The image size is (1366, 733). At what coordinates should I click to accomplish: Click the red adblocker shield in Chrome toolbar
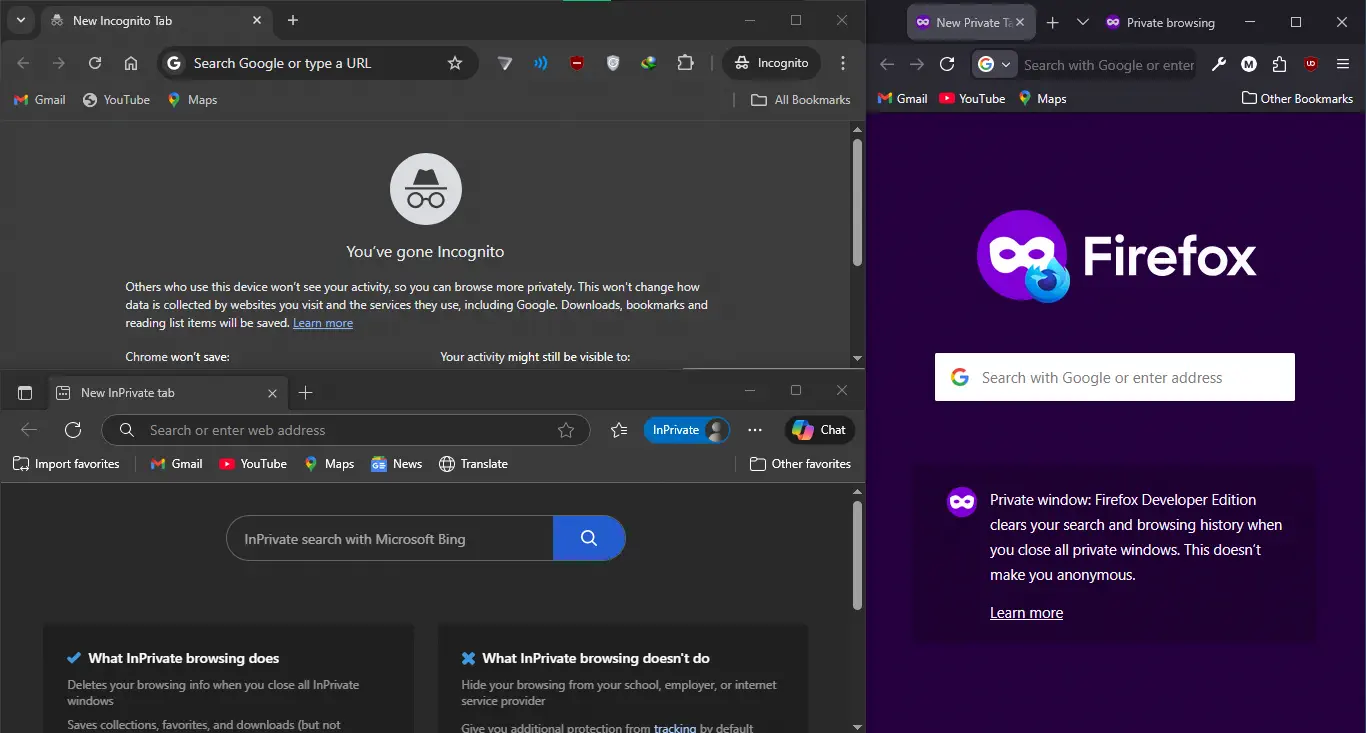pyautogui.click(x=577, y=63)
